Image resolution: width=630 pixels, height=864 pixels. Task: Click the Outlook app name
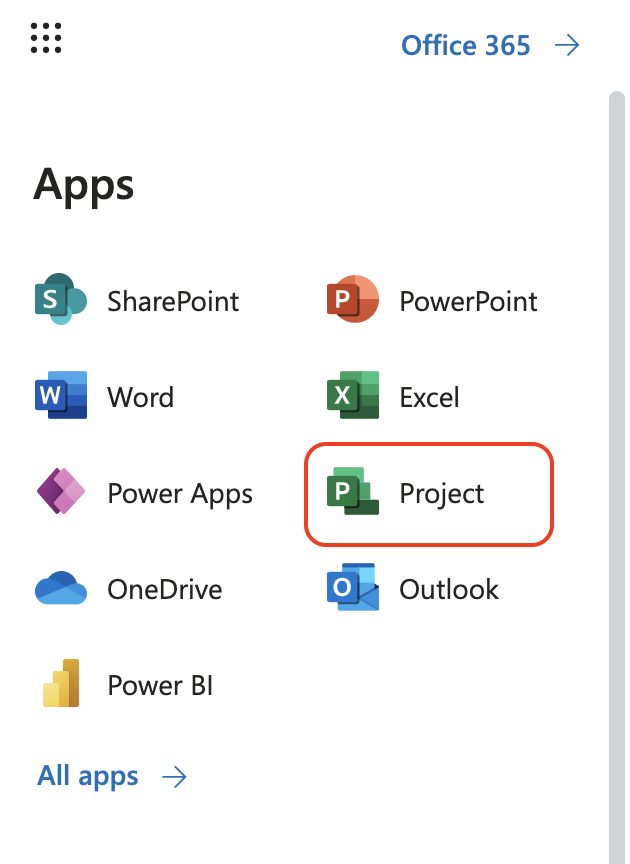[449, 590]
